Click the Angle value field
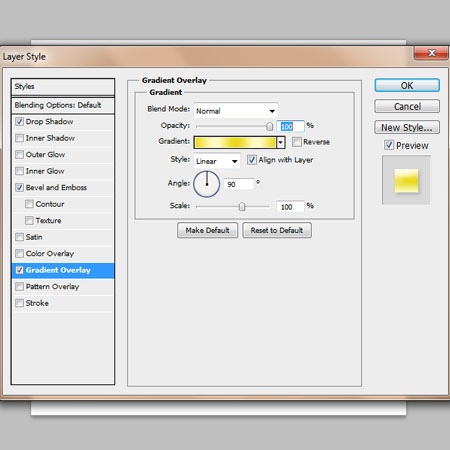This screenshot has height=450, width=450. tap(239, 184)
